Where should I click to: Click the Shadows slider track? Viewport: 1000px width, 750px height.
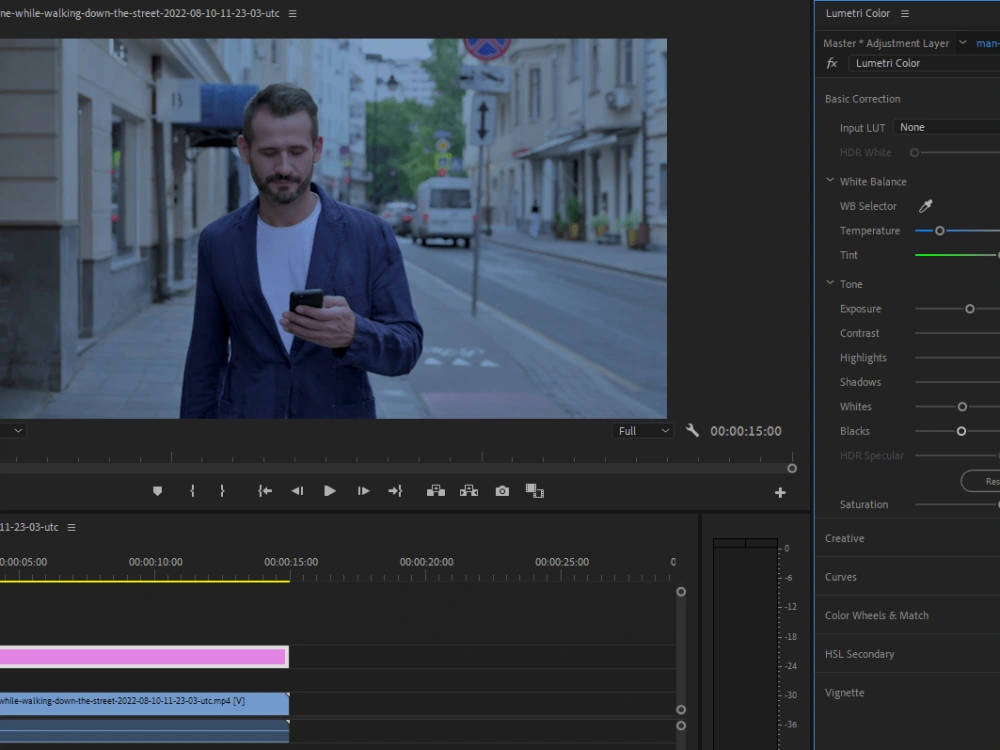coord(957,382)
